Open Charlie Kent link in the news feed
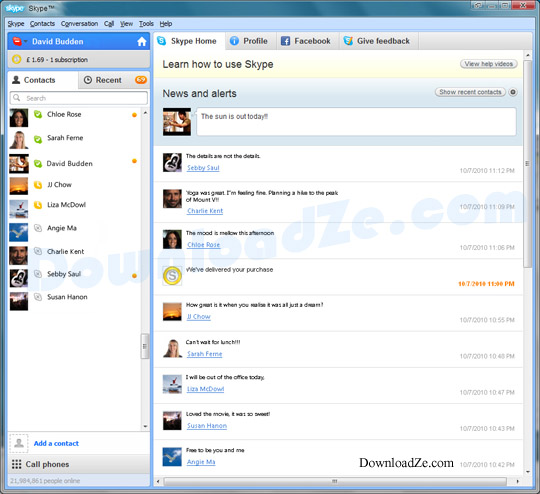Viewport: 540px width, 494px height. click(205, 211)
